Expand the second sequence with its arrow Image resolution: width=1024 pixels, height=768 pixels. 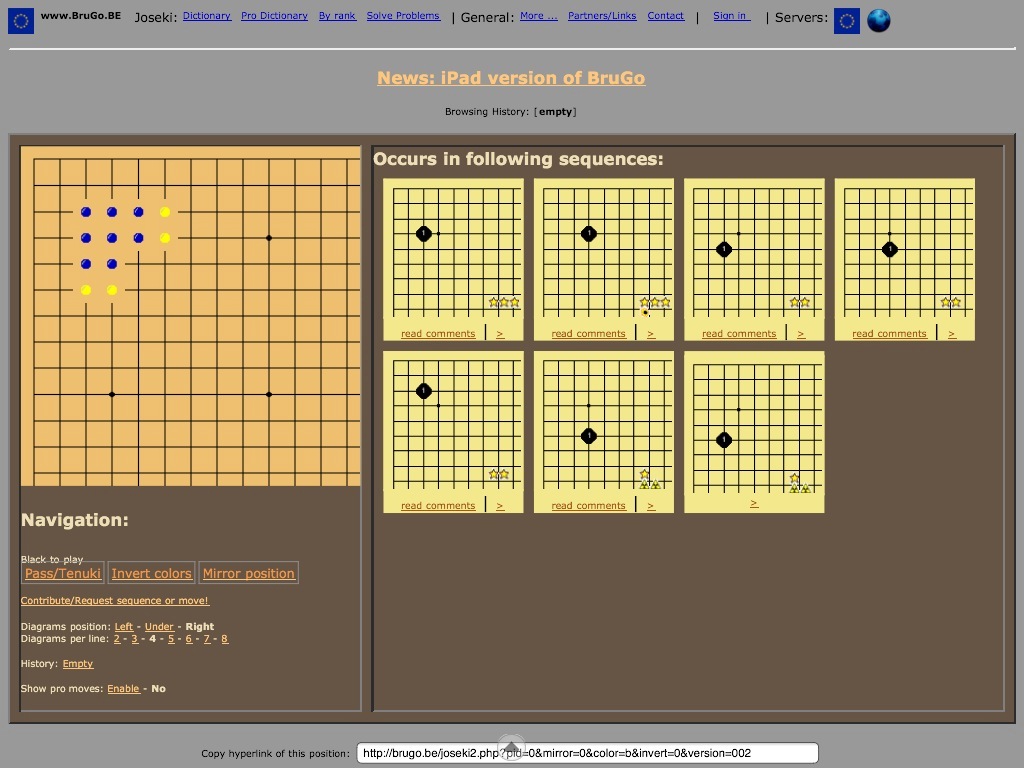651,334
